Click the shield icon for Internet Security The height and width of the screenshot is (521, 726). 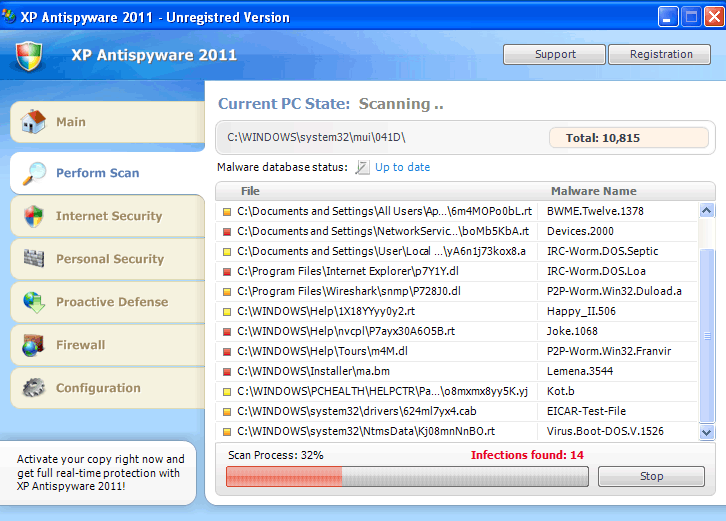tap(33, 216)
